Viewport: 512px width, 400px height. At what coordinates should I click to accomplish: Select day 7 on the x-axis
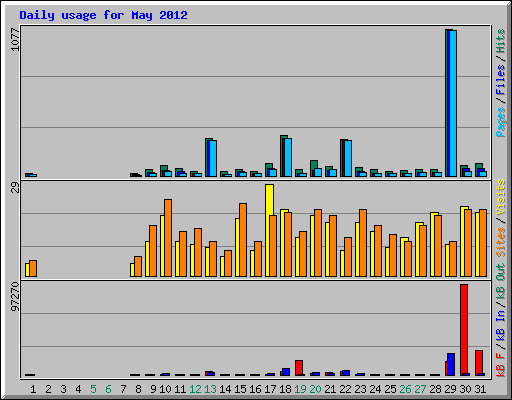[123, 389]
